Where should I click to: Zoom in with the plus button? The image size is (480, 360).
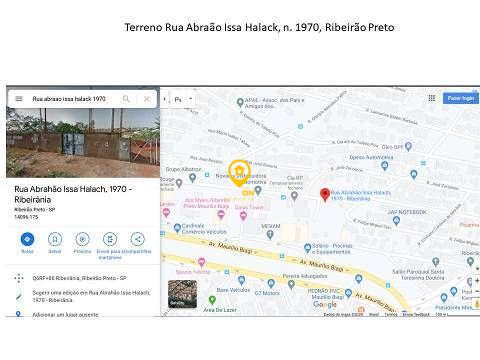tap(477, 281)
